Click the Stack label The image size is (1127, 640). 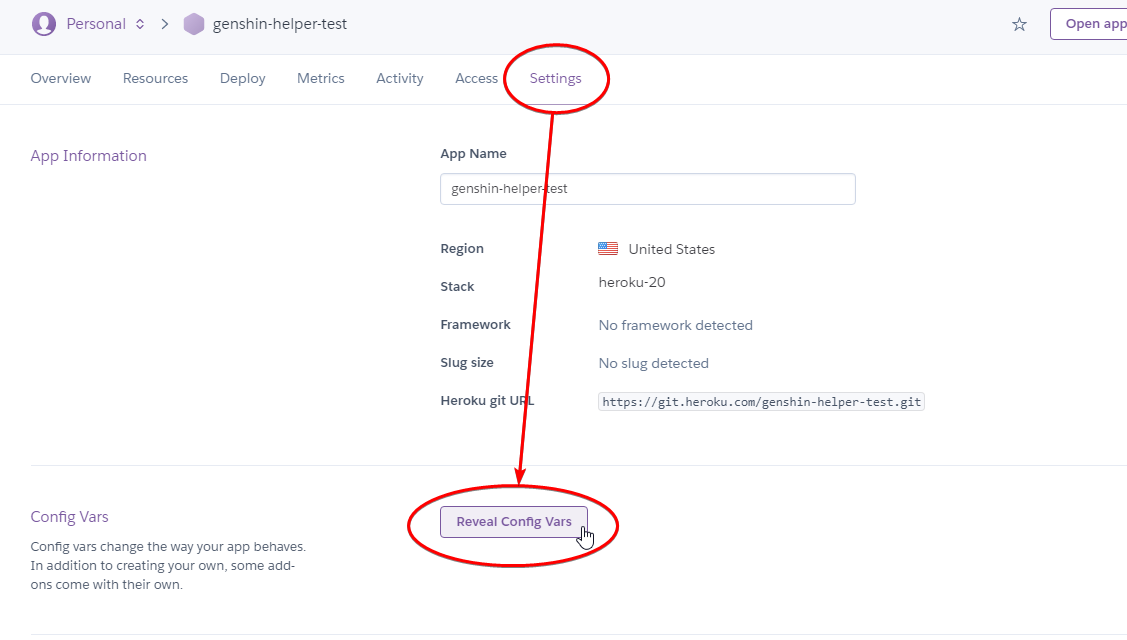tap(457, 287)
